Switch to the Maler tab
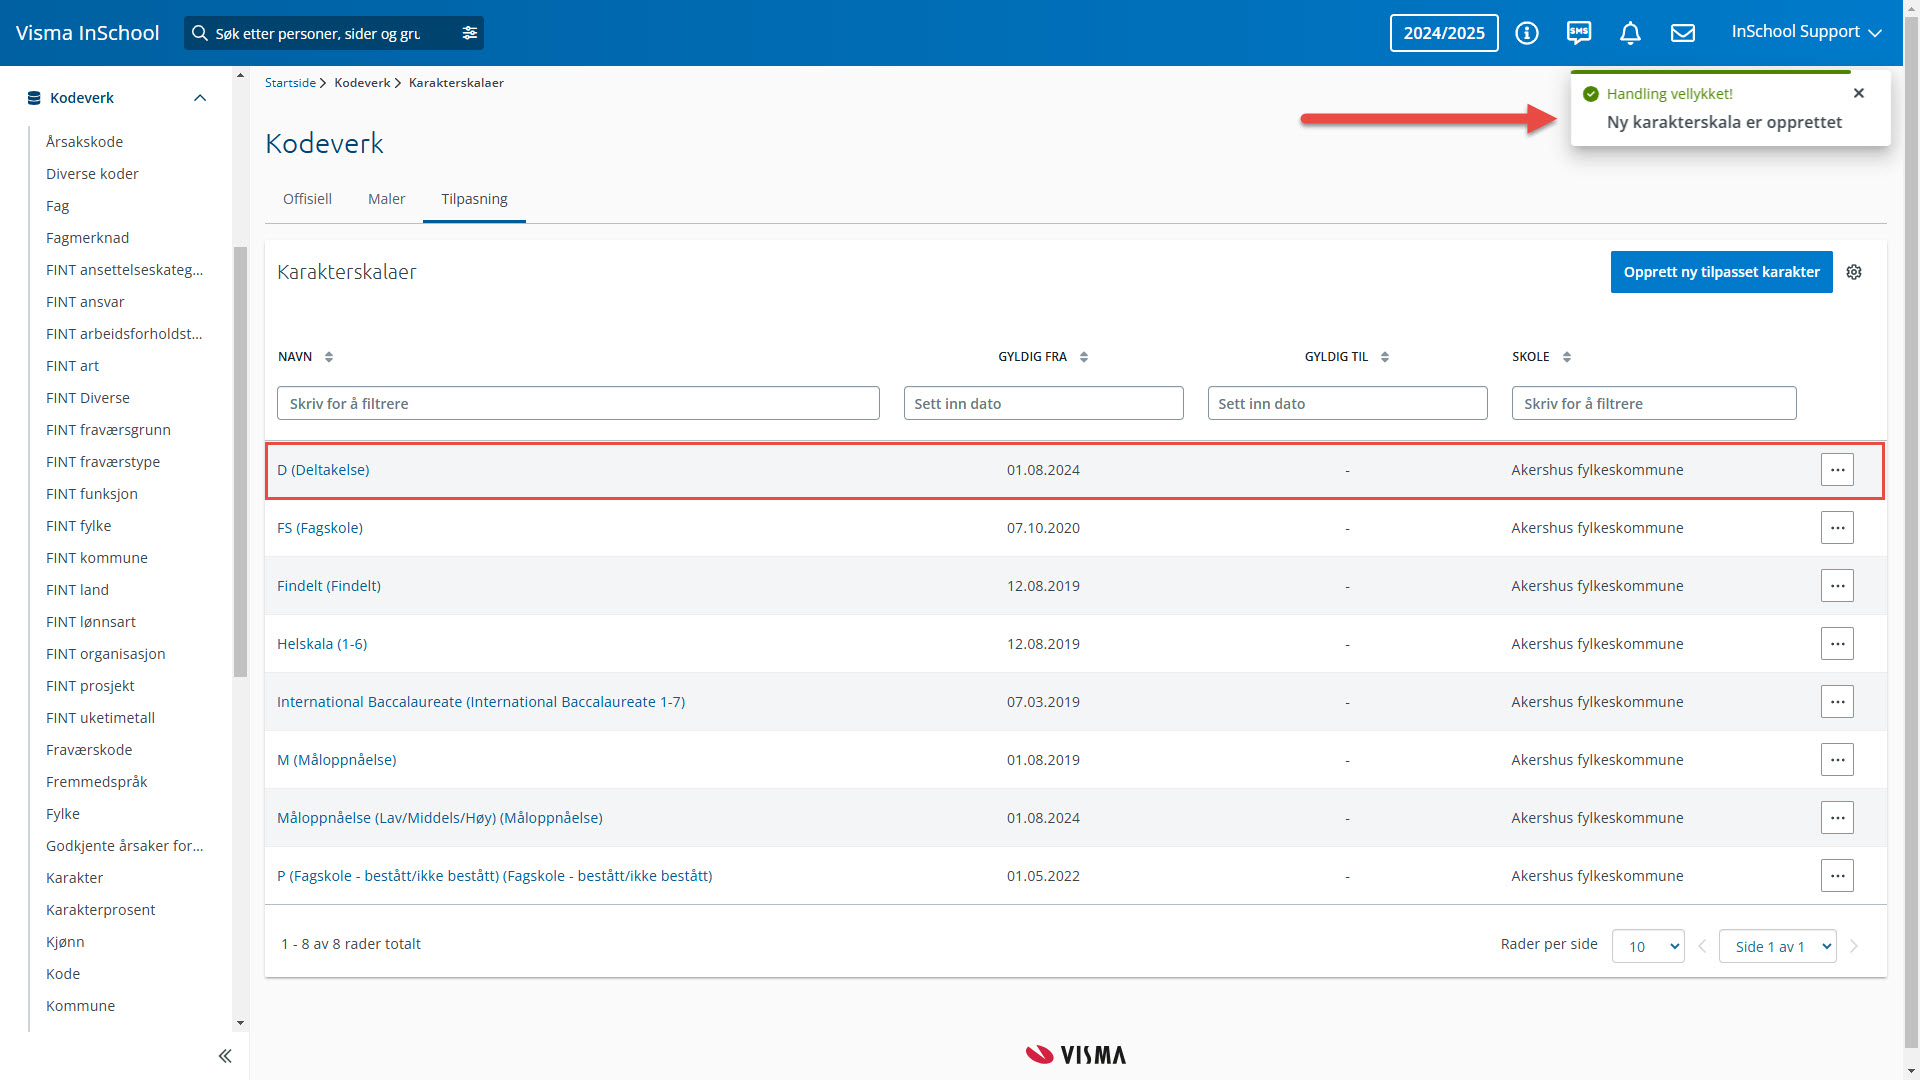Image resolution: width=1920 pixels, height=1080 pixels. (386, 199)
